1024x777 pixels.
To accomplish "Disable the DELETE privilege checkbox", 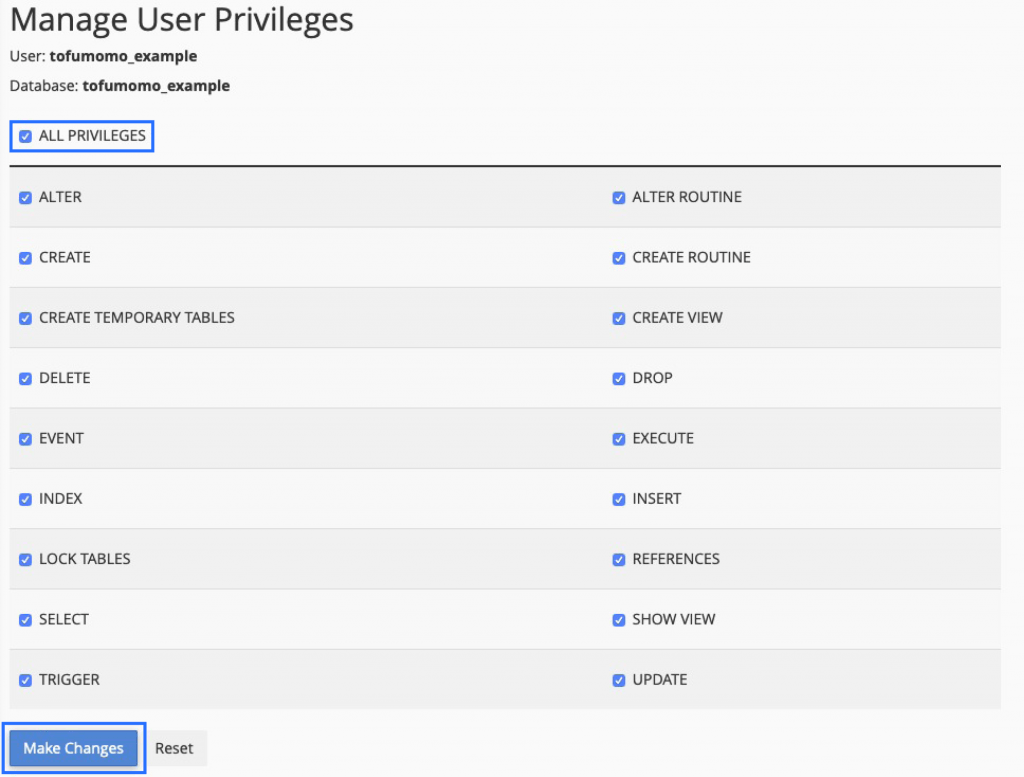I will click(25, 378).
